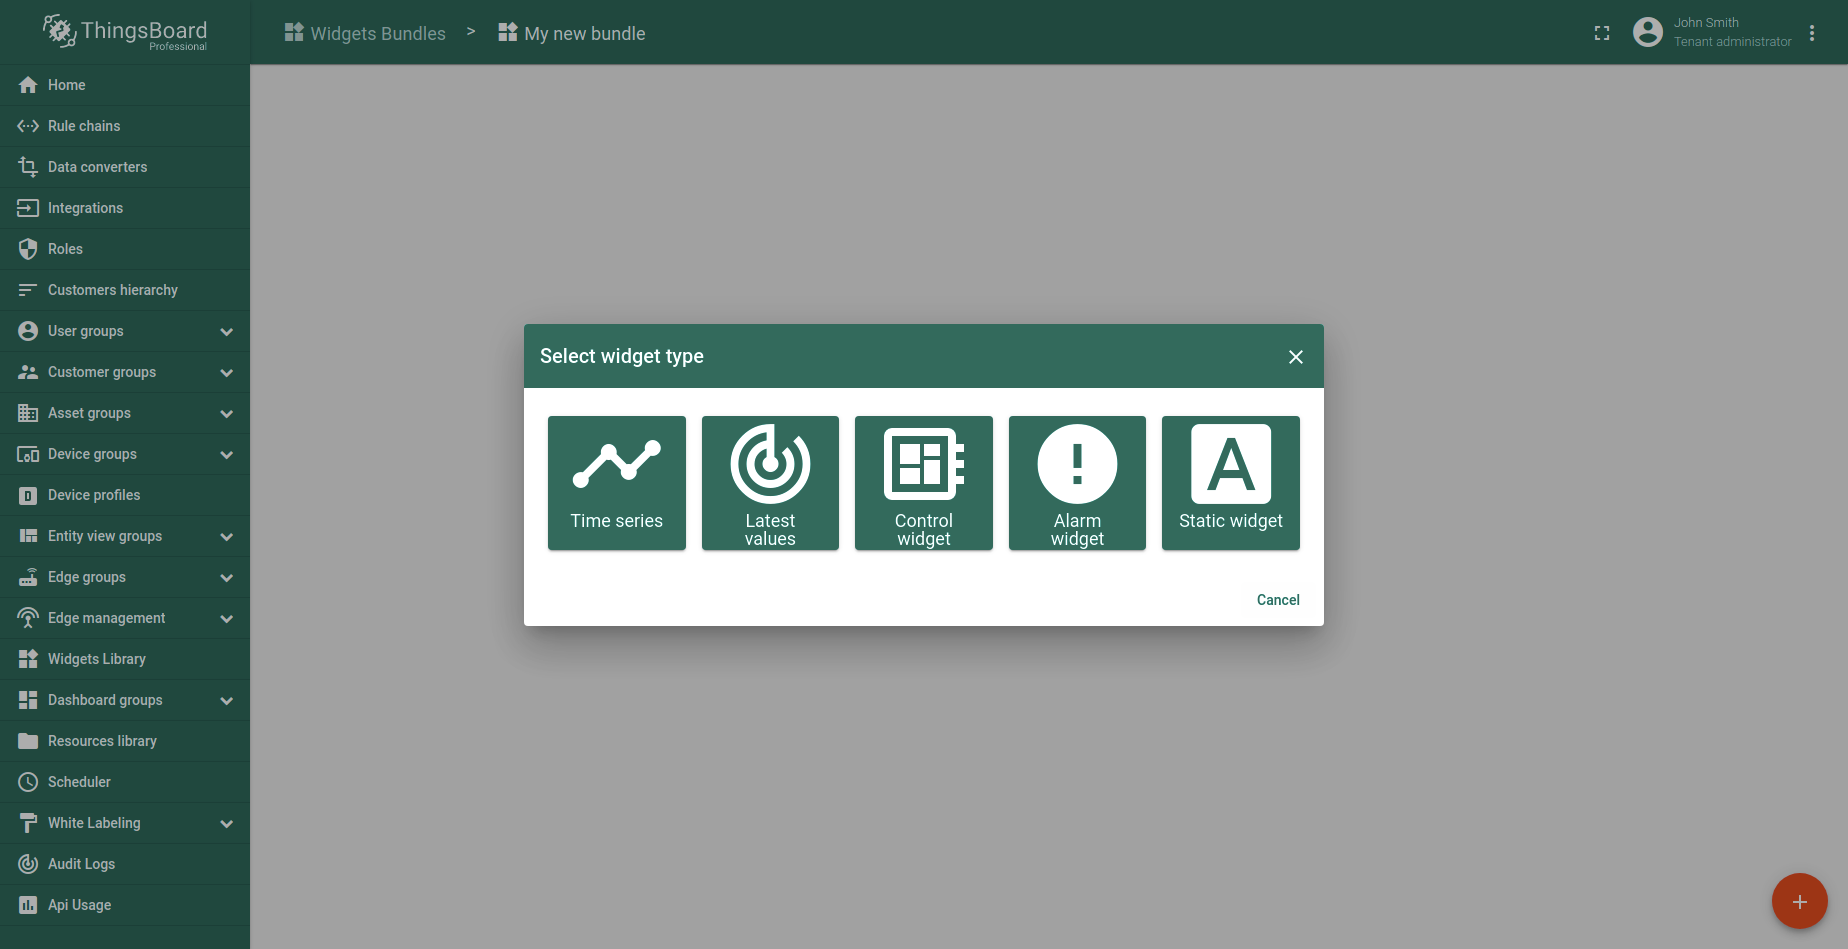Expand the User groups chevron
1848x949 pixels.
click(227, 332)
